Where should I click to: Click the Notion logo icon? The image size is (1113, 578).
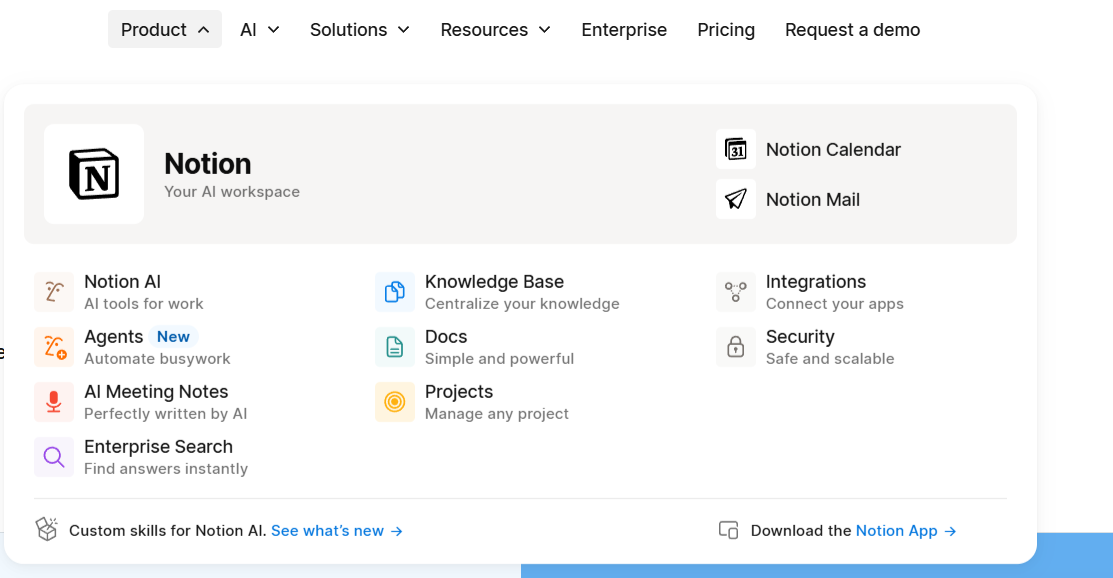coord(94,173)
